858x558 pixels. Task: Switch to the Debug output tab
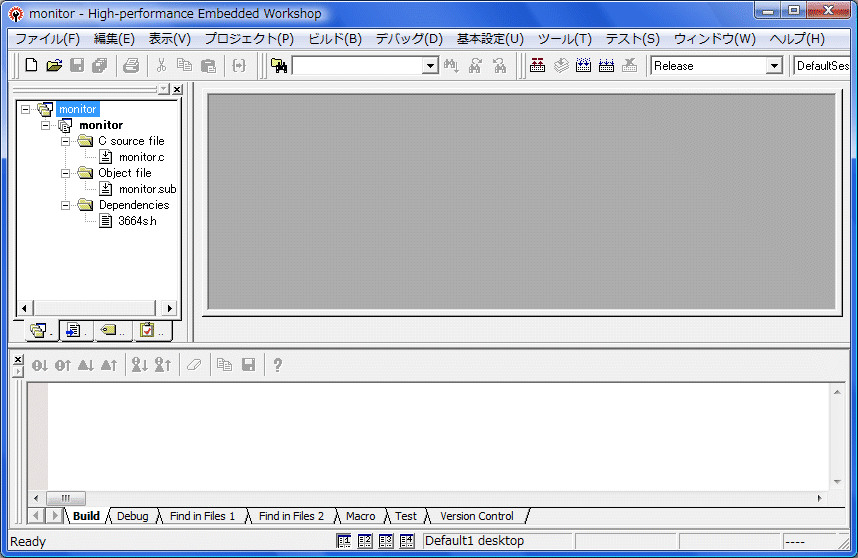(132, 516)
